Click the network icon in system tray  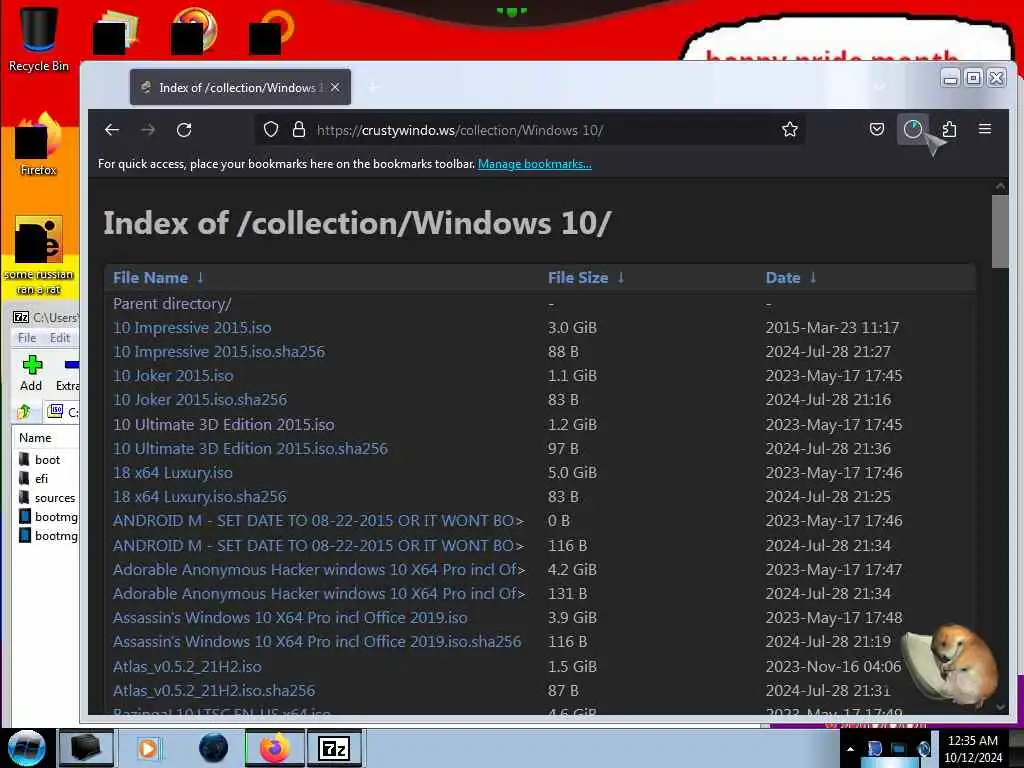pos(899,749)
